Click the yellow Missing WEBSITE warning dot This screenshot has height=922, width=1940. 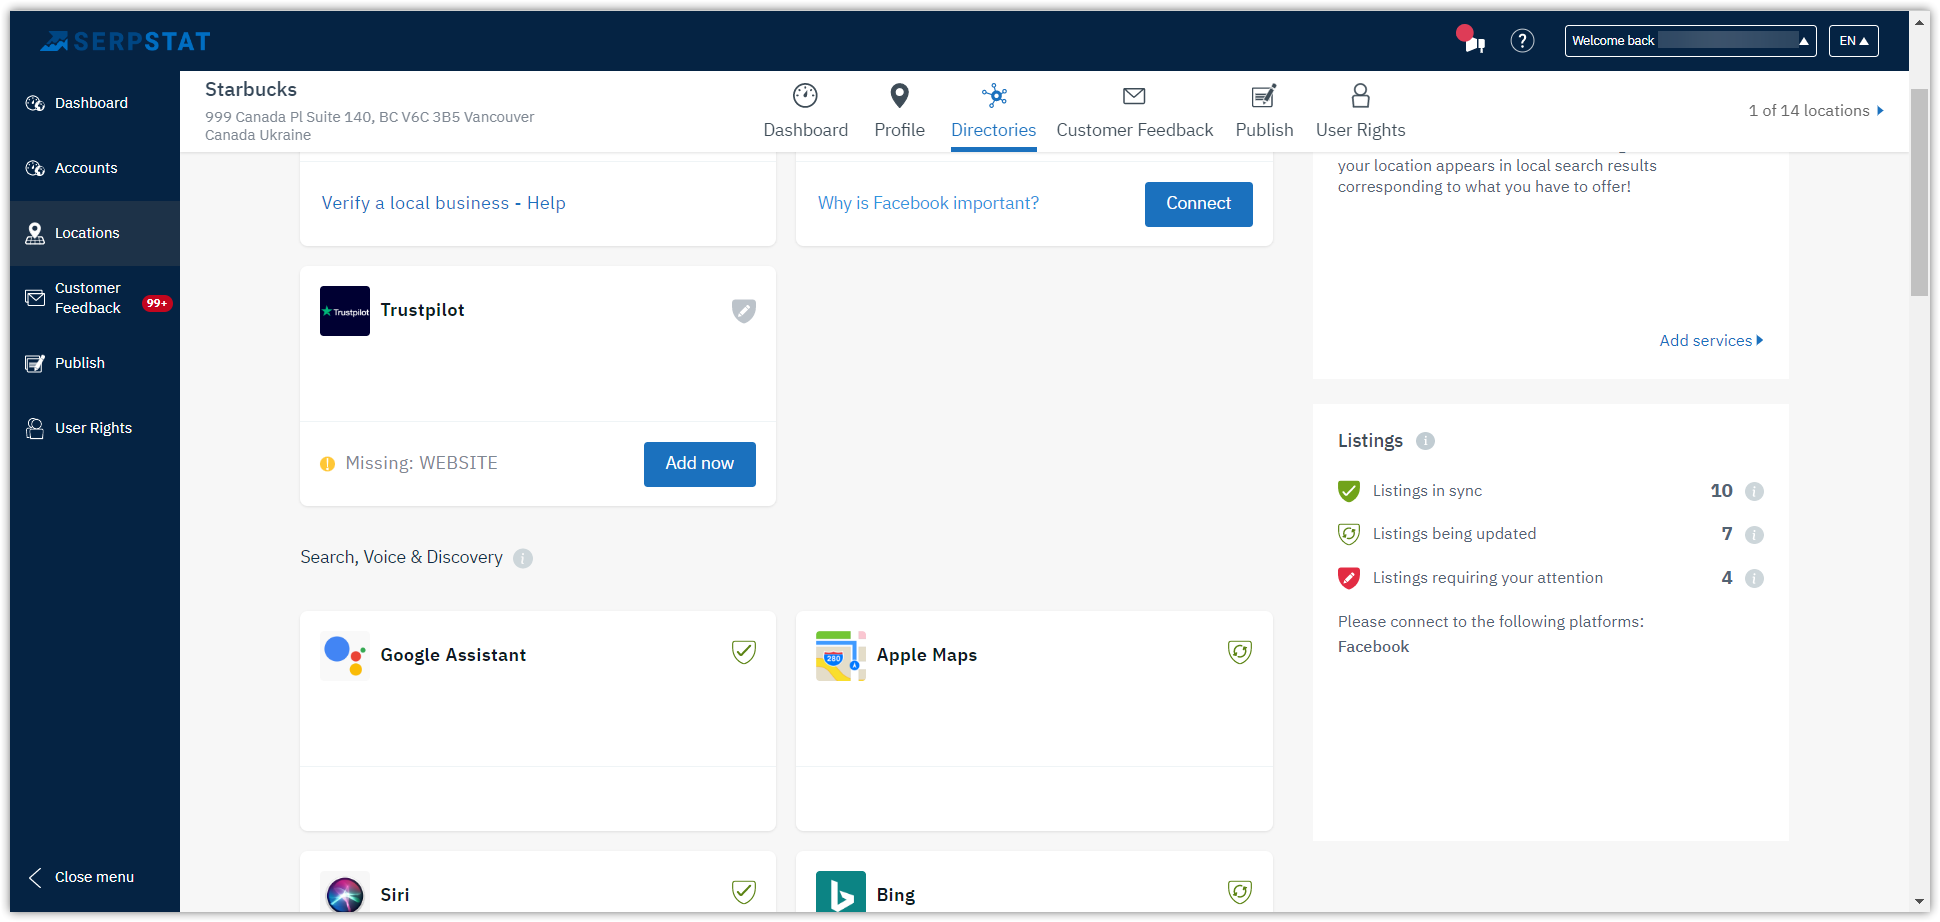tap(327, 464)
